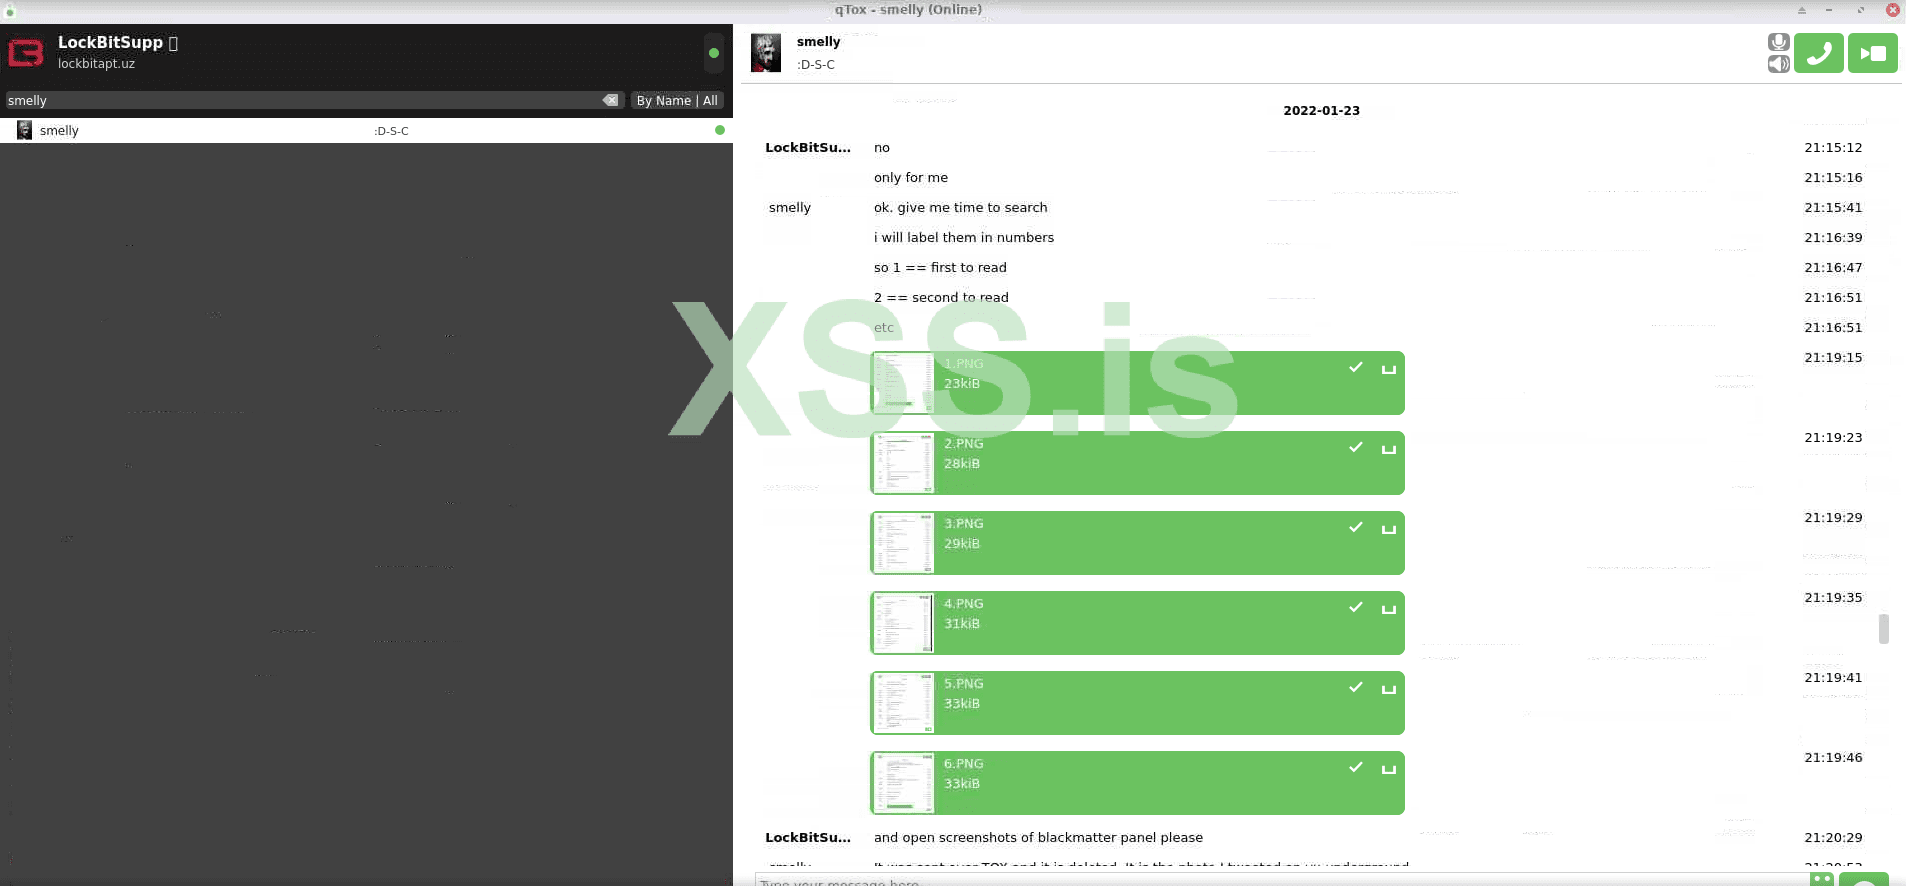Click the 2.PNG file name label
The height and width of the screenshot is (886, 1906).
963,444
